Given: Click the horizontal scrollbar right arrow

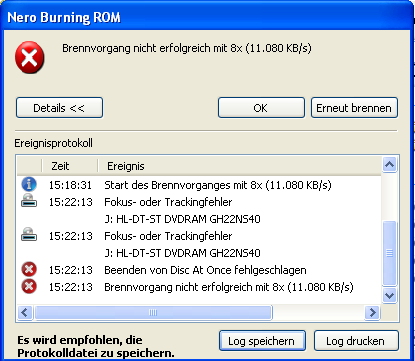Looking at the screenshot, I should 372,313.
